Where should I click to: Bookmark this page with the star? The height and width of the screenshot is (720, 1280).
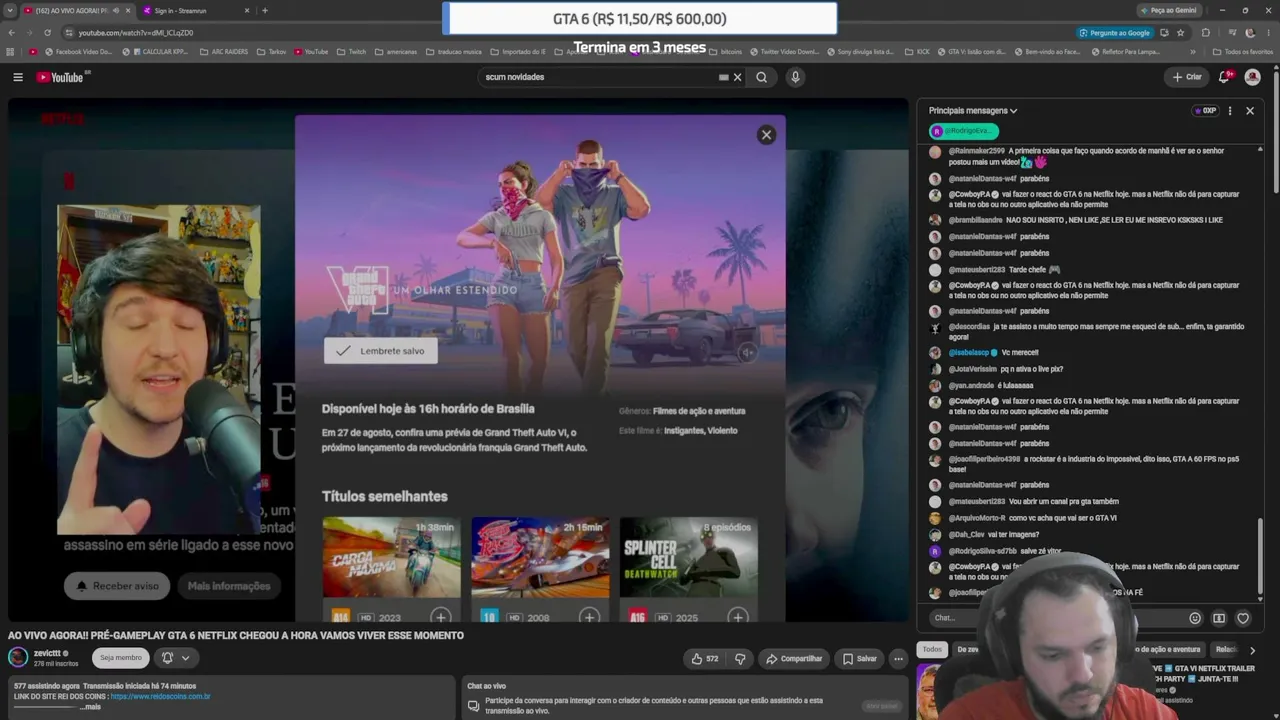coord(1181,32)
